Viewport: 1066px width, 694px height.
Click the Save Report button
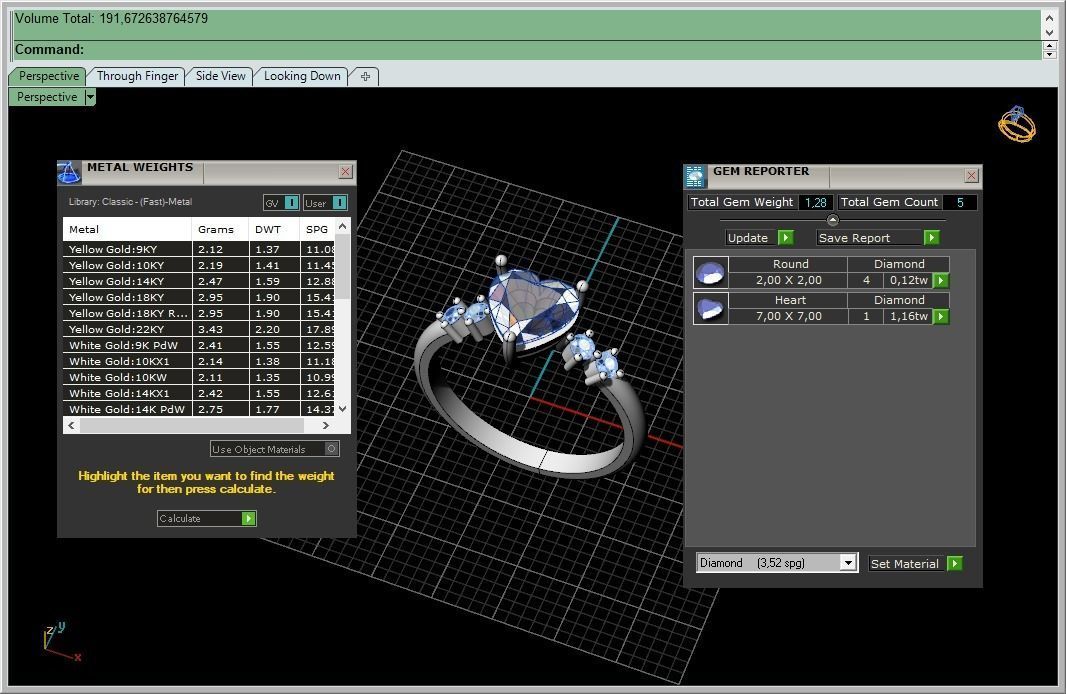click(x=878, y=238)
